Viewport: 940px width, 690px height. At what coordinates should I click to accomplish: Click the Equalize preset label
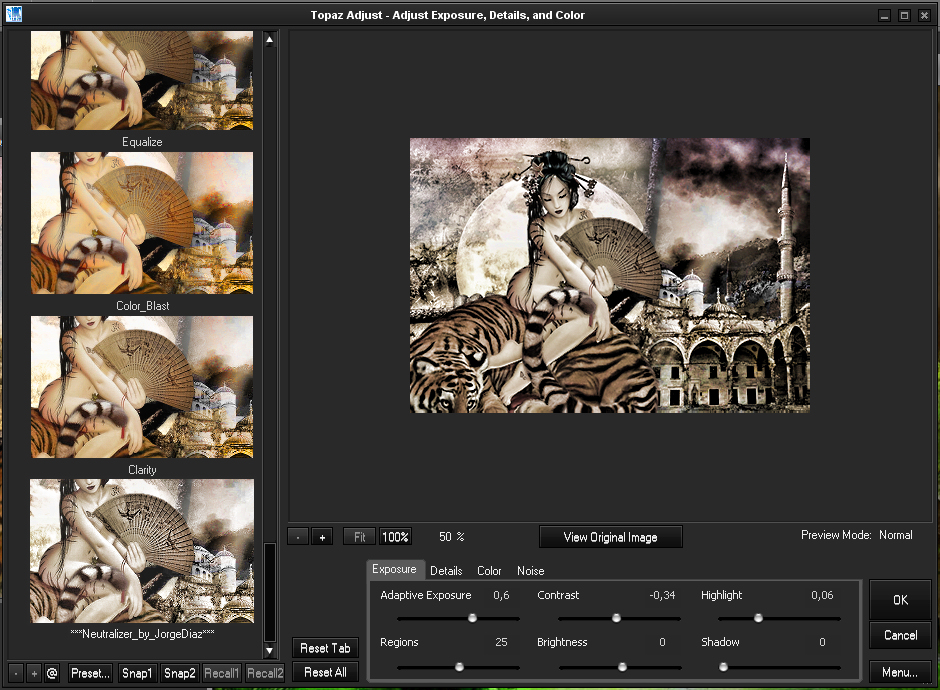[x=142, y=142]
